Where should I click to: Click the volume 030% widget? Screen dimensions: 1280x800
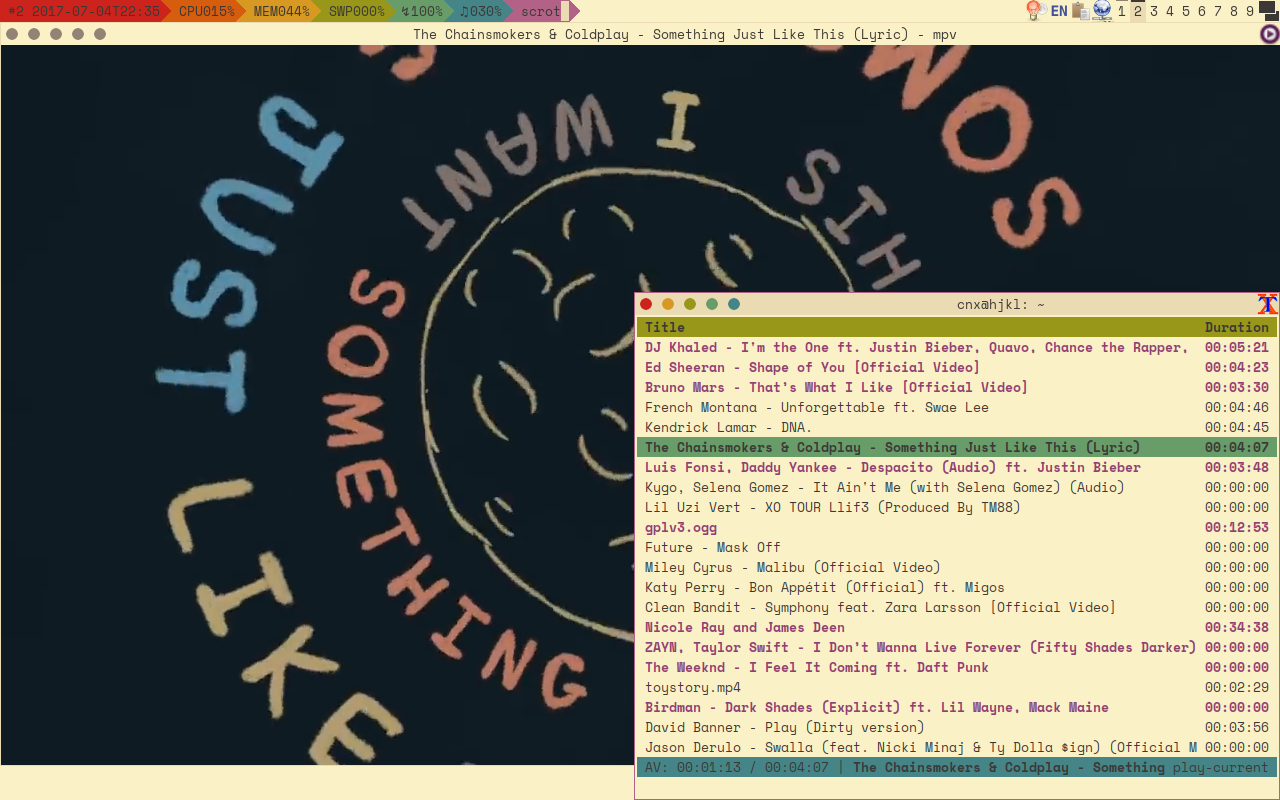481,11
